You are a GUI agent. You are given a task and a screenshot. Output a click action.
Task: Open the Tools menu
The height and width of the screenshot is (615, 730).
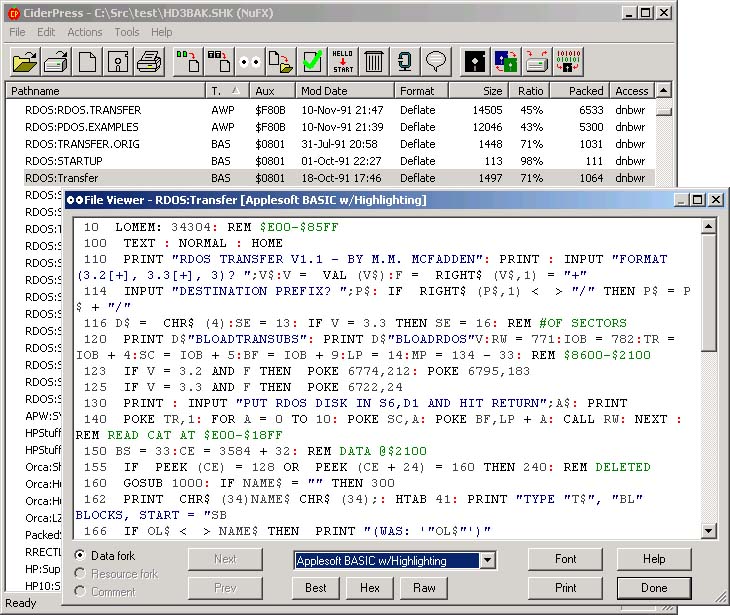point(127,32)
